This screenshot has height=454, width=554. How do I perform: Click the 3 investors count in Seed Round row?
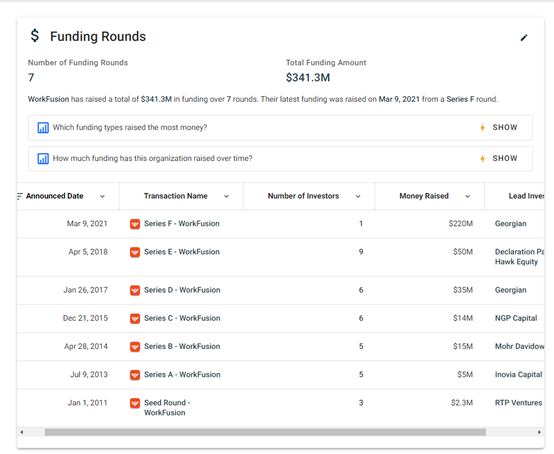click(x=361, y=403)
